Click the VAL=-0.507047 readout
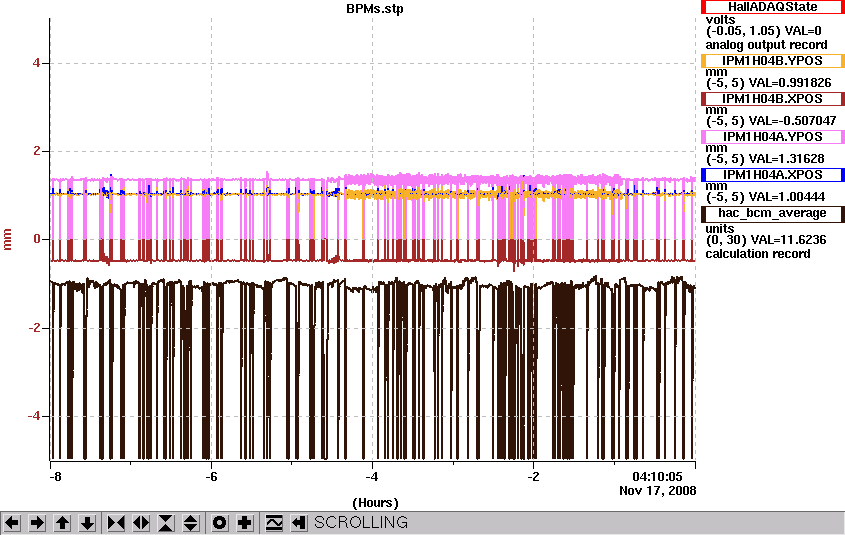 (793, 121)
